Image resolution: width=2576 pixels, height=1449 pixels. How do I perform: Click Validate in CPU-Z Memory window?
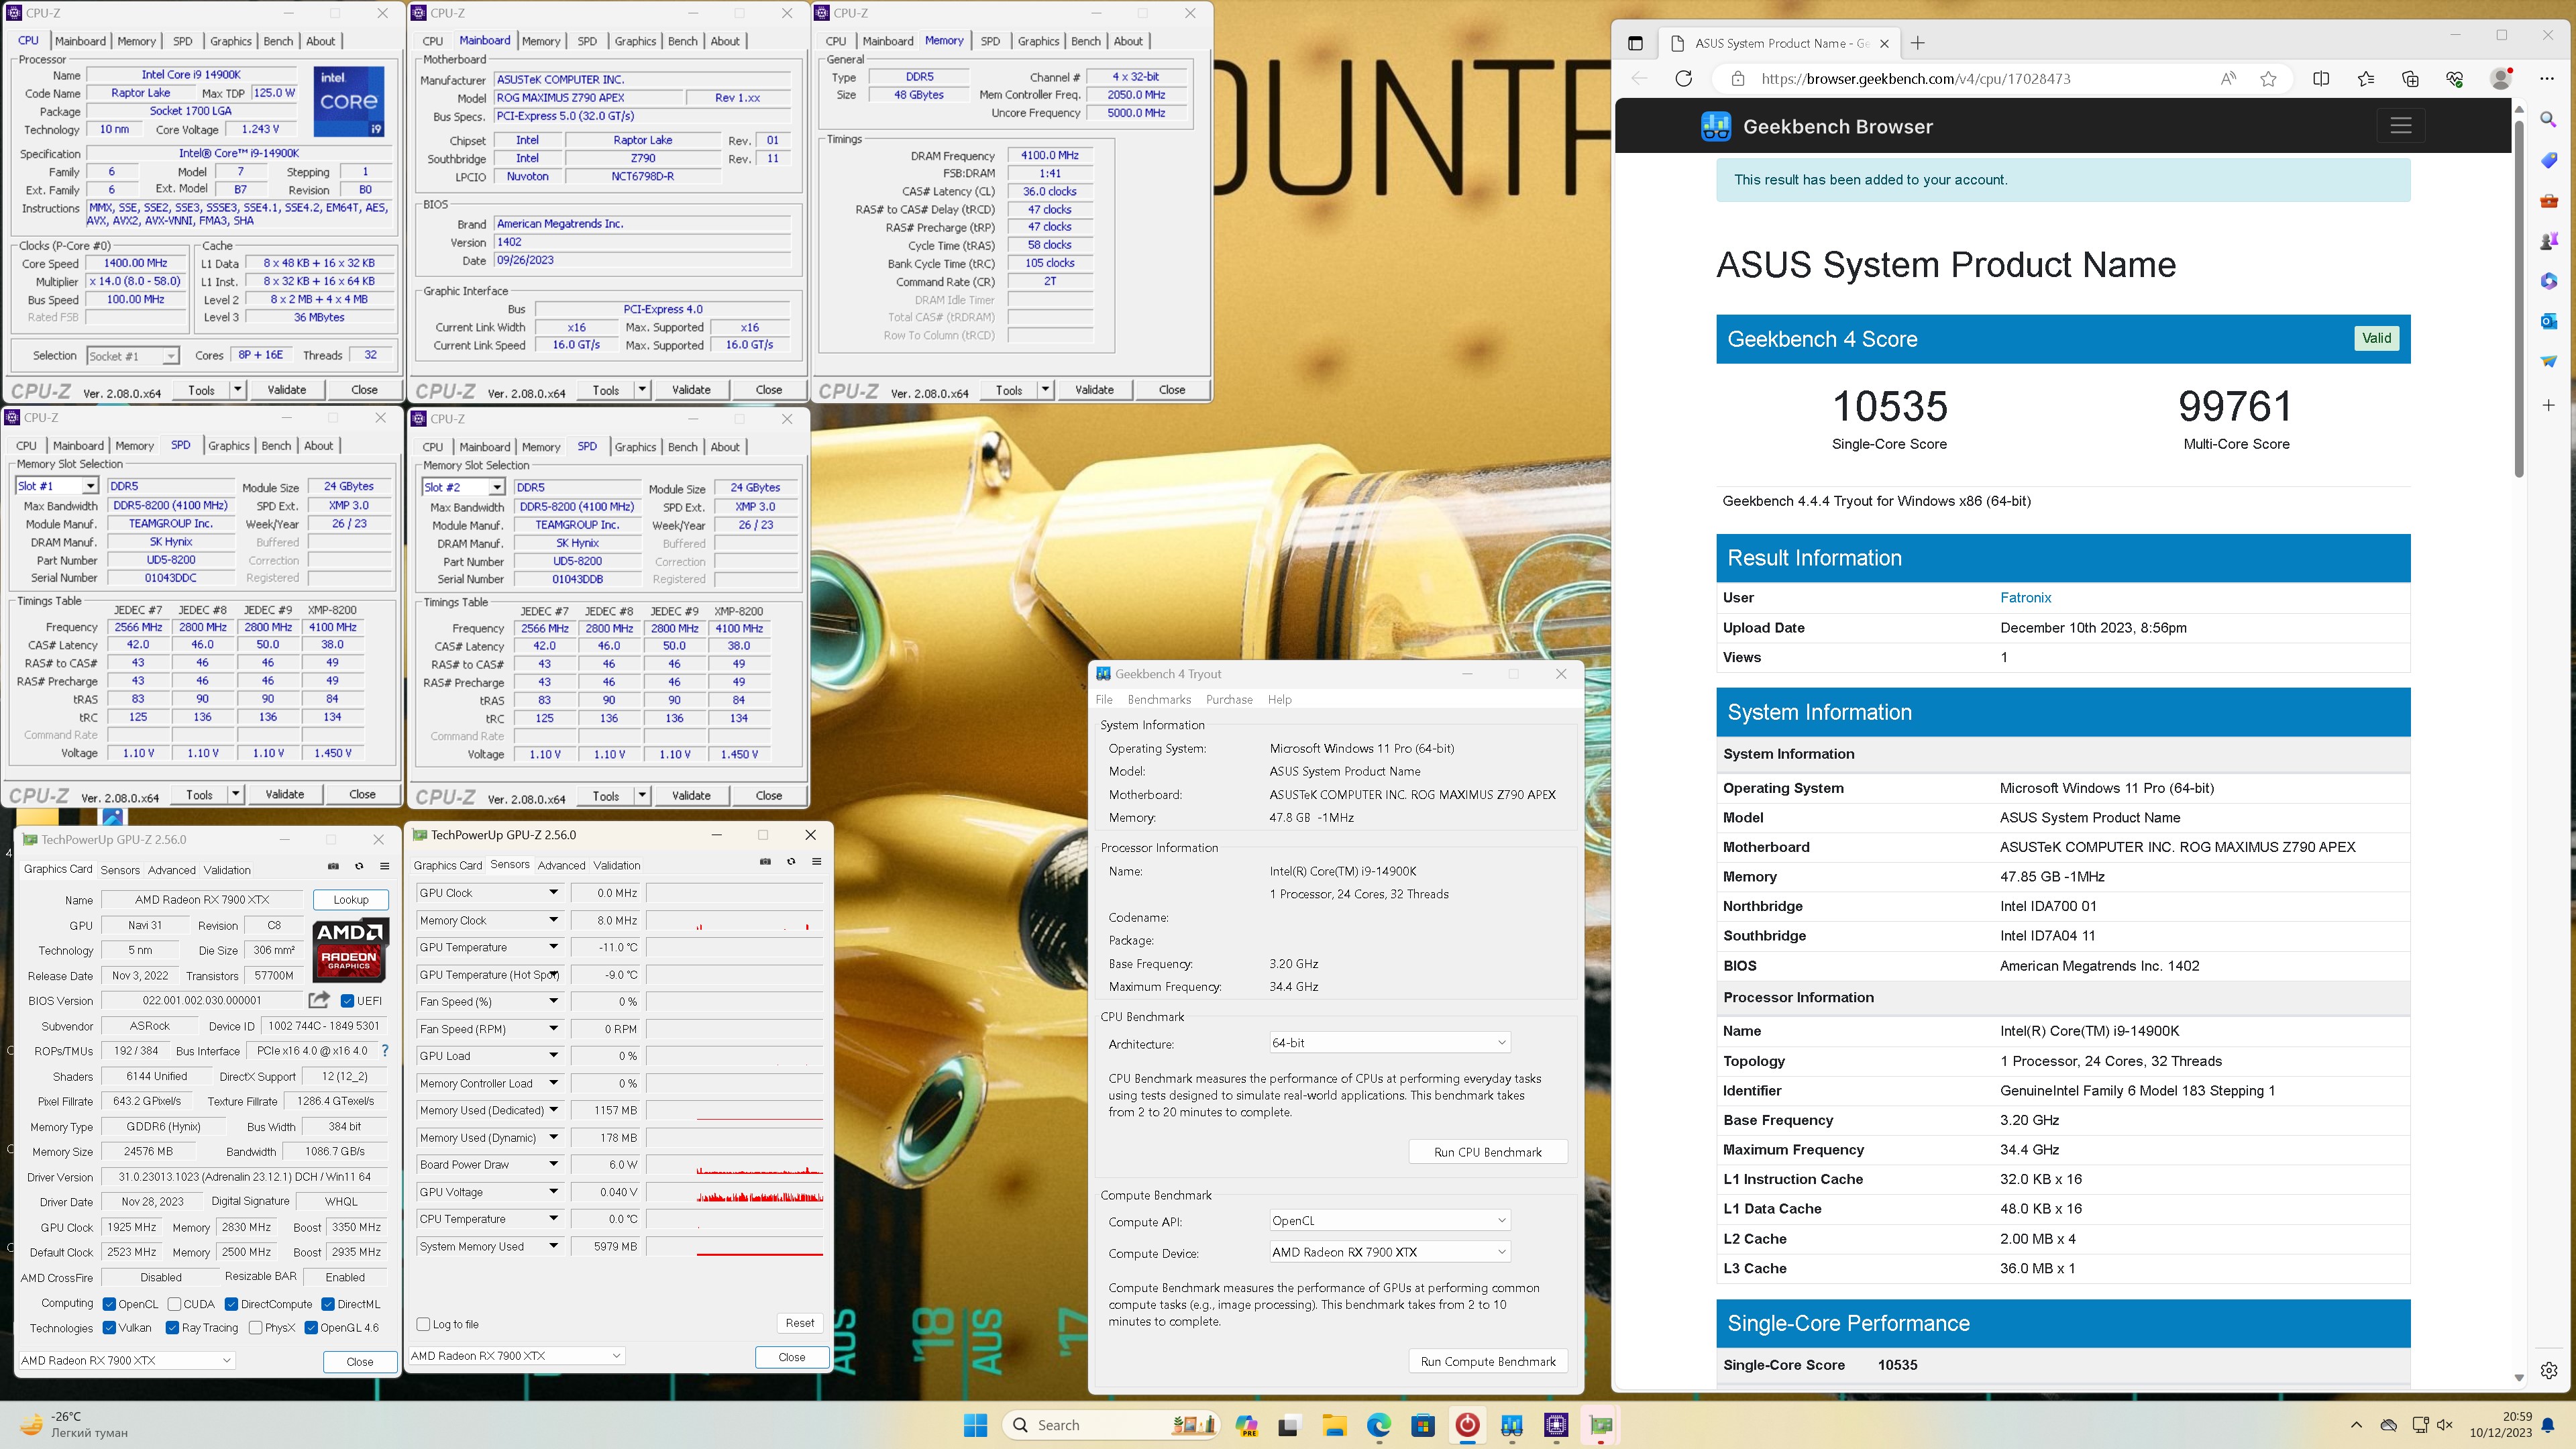pyautogui.click(x=1094, y=390)
